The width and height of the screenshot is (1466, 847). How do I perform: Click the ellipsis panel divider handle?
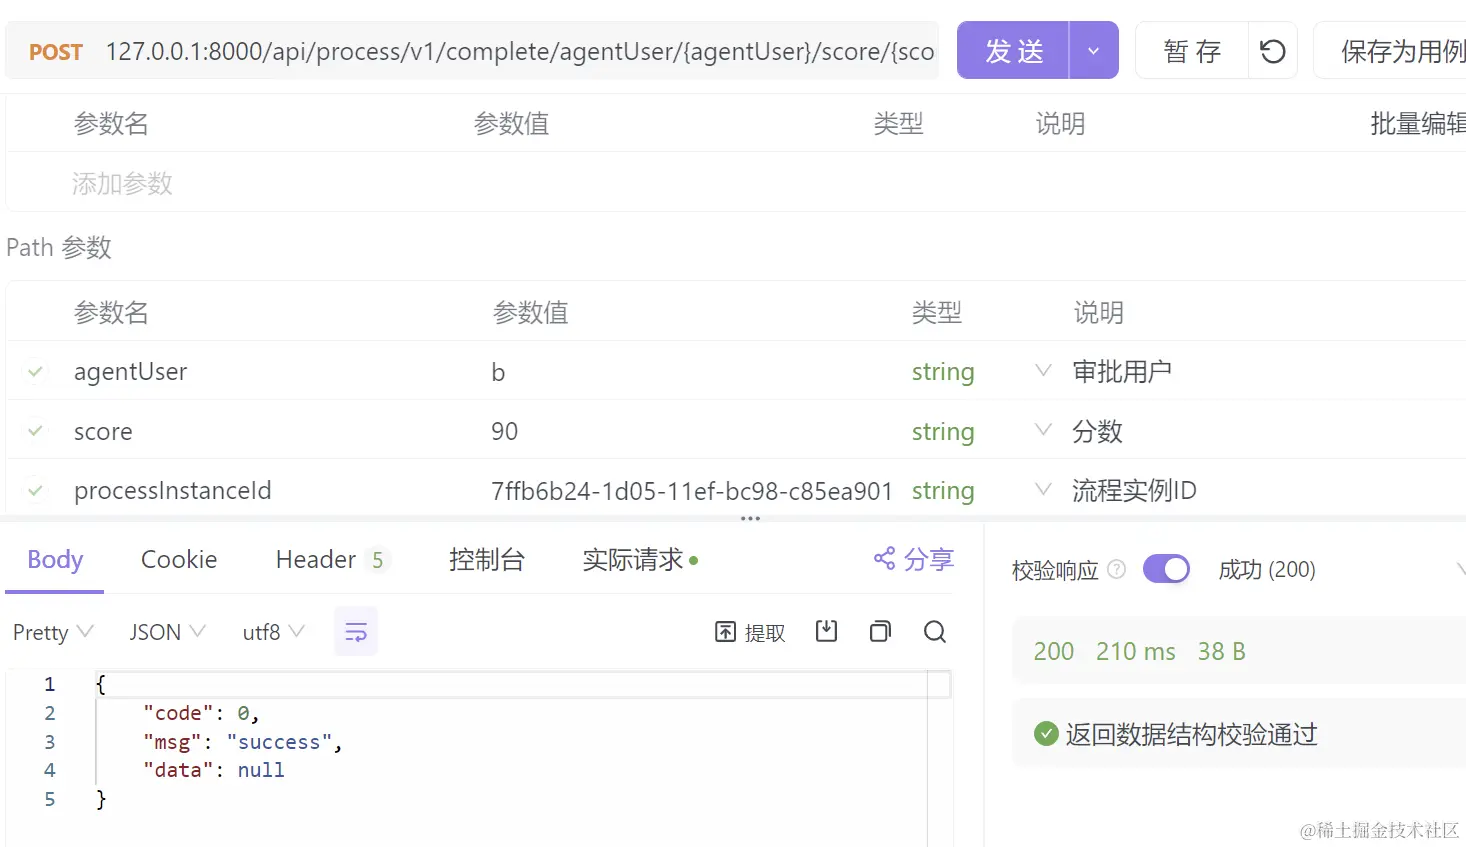pos(749,518)
